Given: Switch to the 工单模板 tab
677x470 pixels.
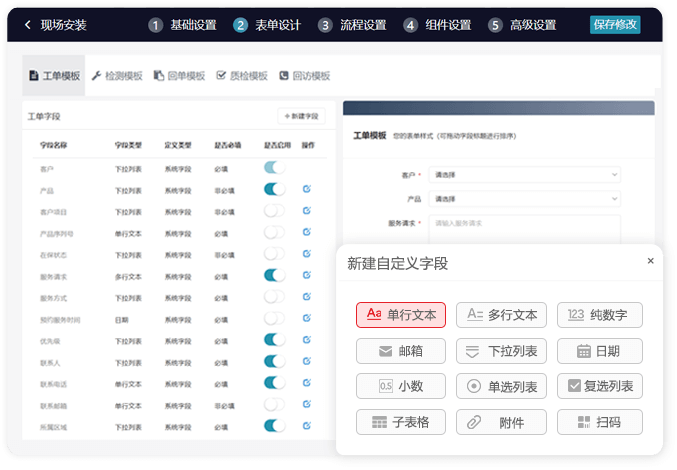Looking at the screenshot, I should pyautogui.click(x=54, y=76).
